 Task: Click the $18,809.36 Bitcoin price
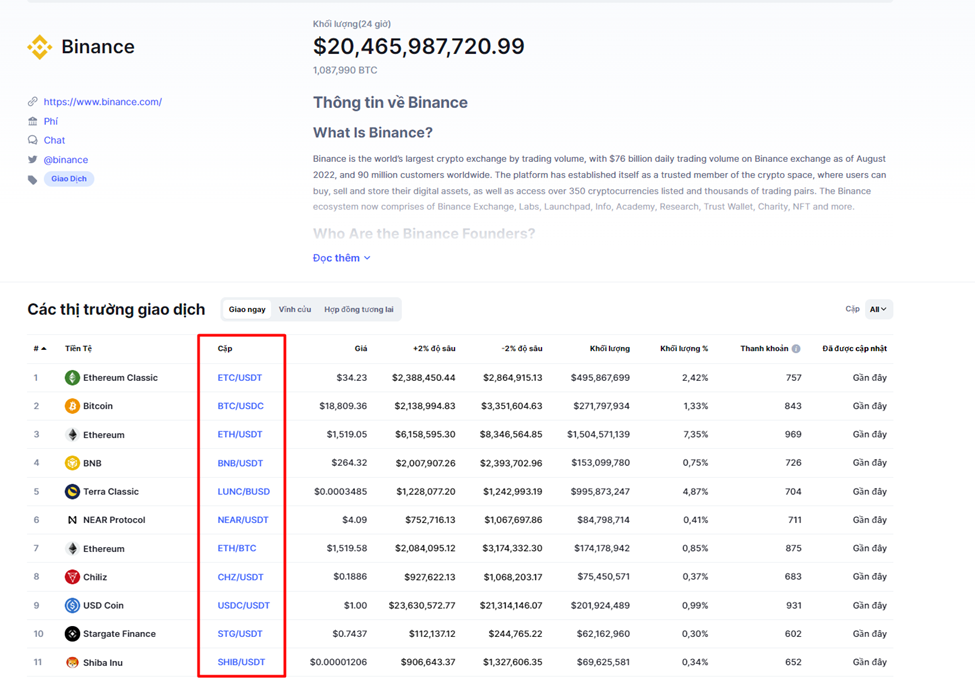pos(343,406)
